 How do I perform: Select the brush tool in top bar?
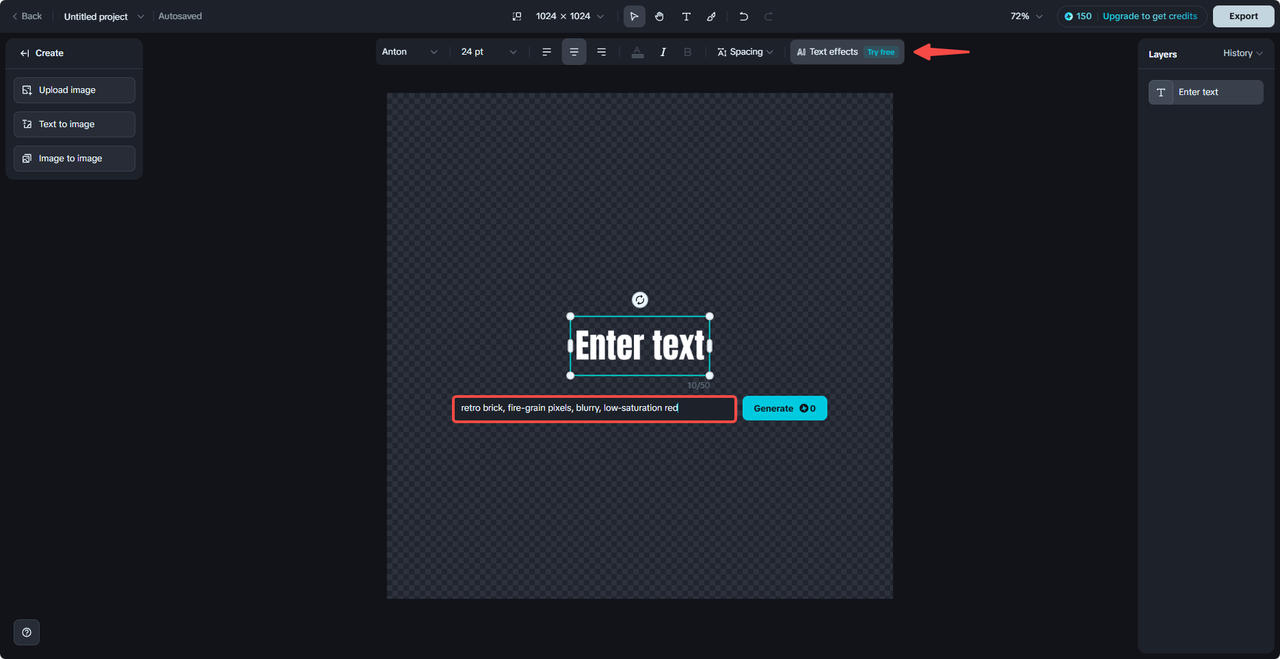(x=711, y=16)
